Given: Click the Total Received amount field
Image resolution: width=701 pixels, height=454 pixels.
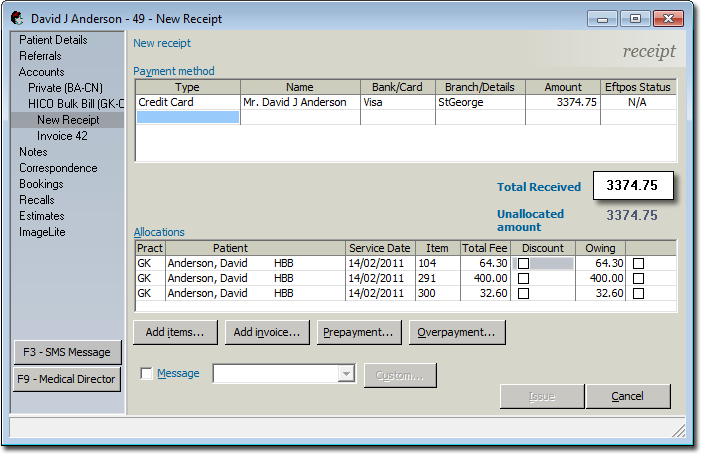Looking at the screenshot, I should point(632,186).
